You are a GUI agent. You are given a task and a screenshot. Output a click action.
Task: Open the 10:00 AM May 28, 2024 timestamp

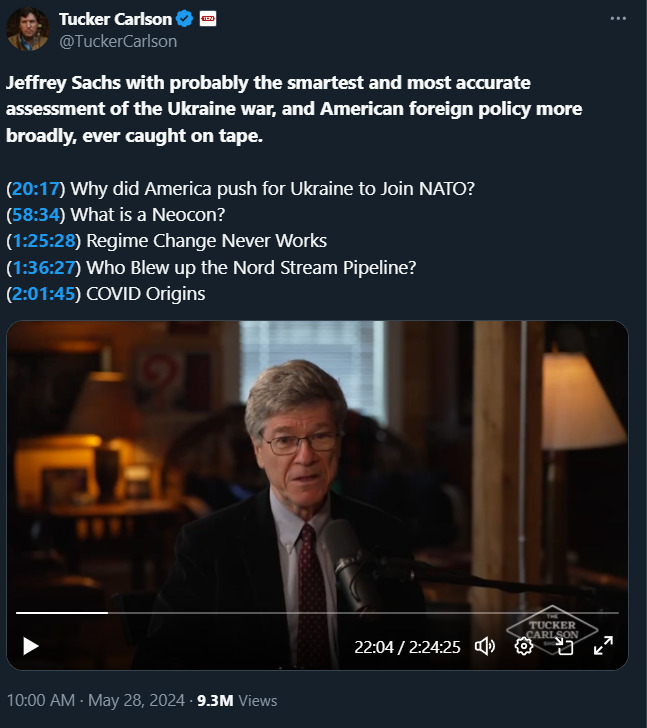(x=96, y=700)
